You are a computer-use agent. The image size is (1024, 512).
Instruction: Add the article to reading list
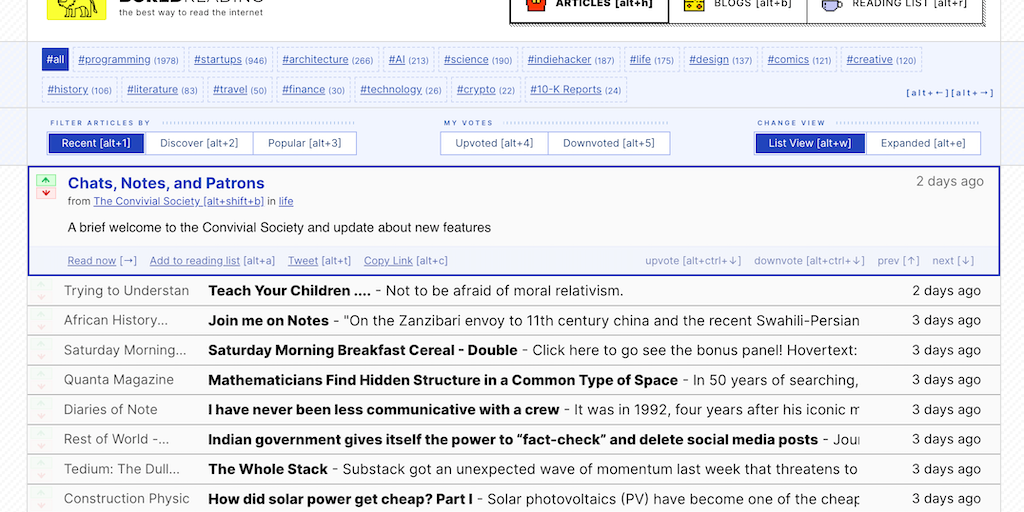(195, 261)
